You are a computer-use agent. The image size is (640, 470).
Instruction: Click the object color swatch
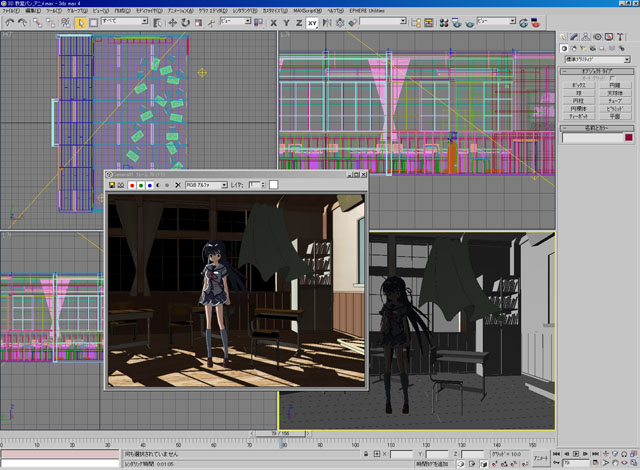629,138
